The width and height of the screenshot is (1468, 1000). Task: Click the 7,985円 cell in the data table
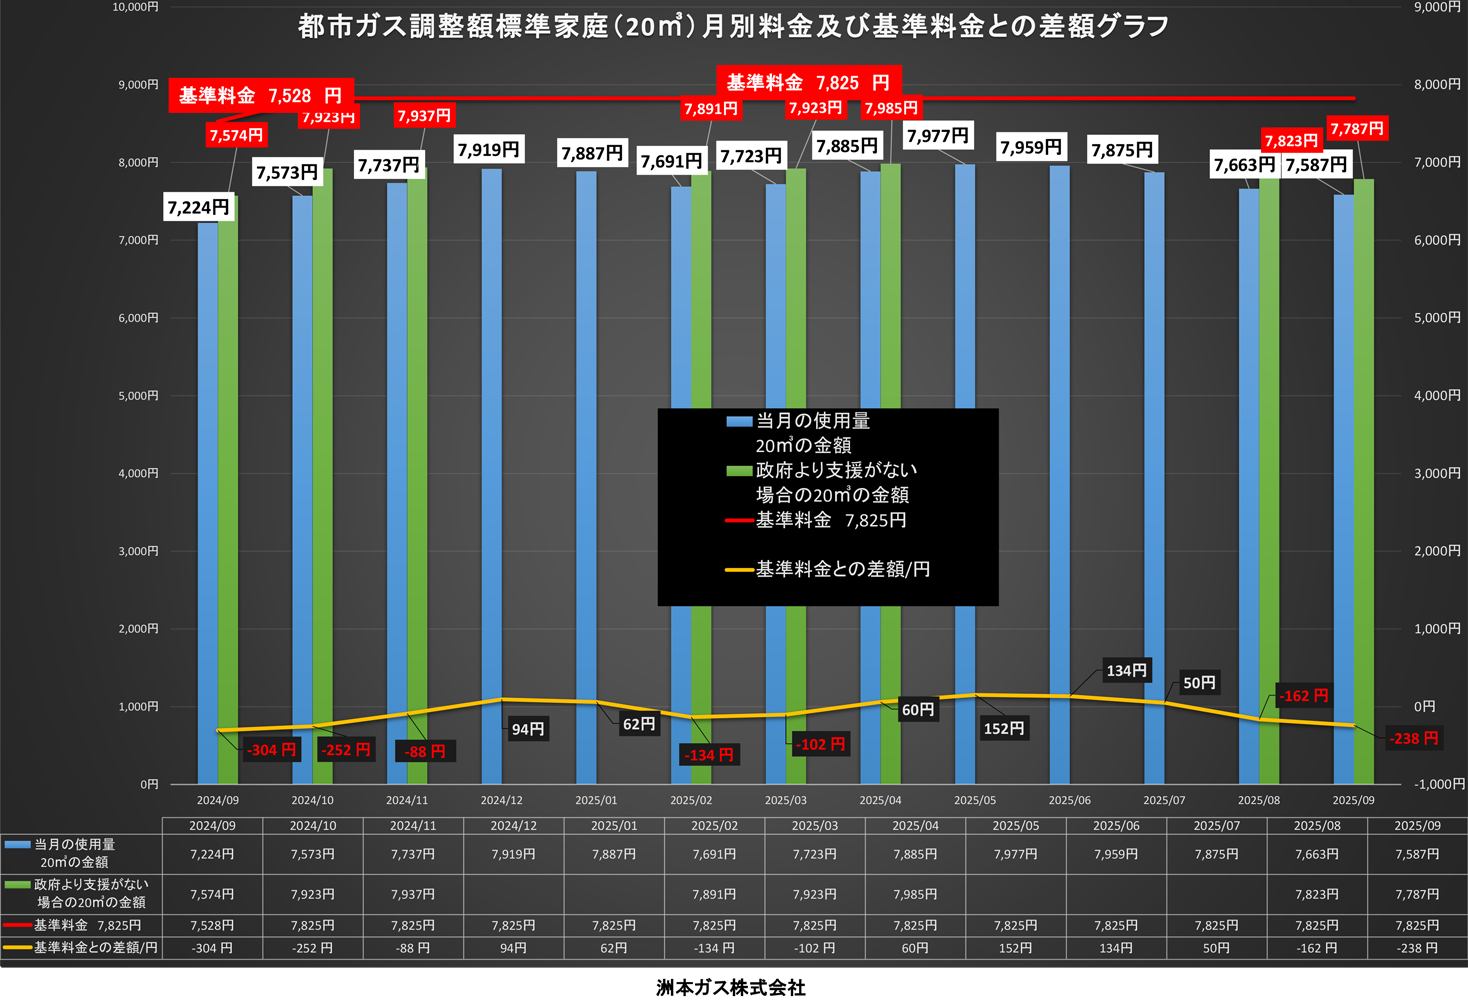click(914, 895)
